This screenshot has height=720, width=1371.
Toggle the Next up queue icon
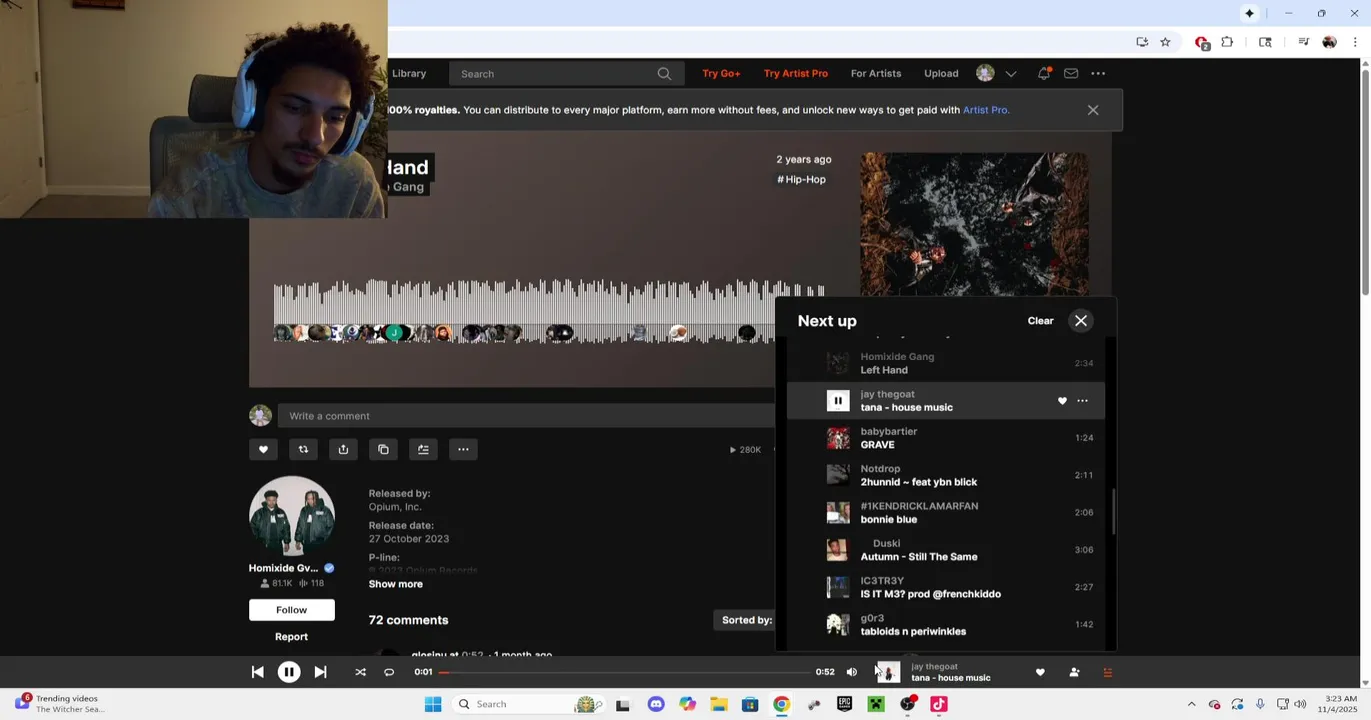1107,672
